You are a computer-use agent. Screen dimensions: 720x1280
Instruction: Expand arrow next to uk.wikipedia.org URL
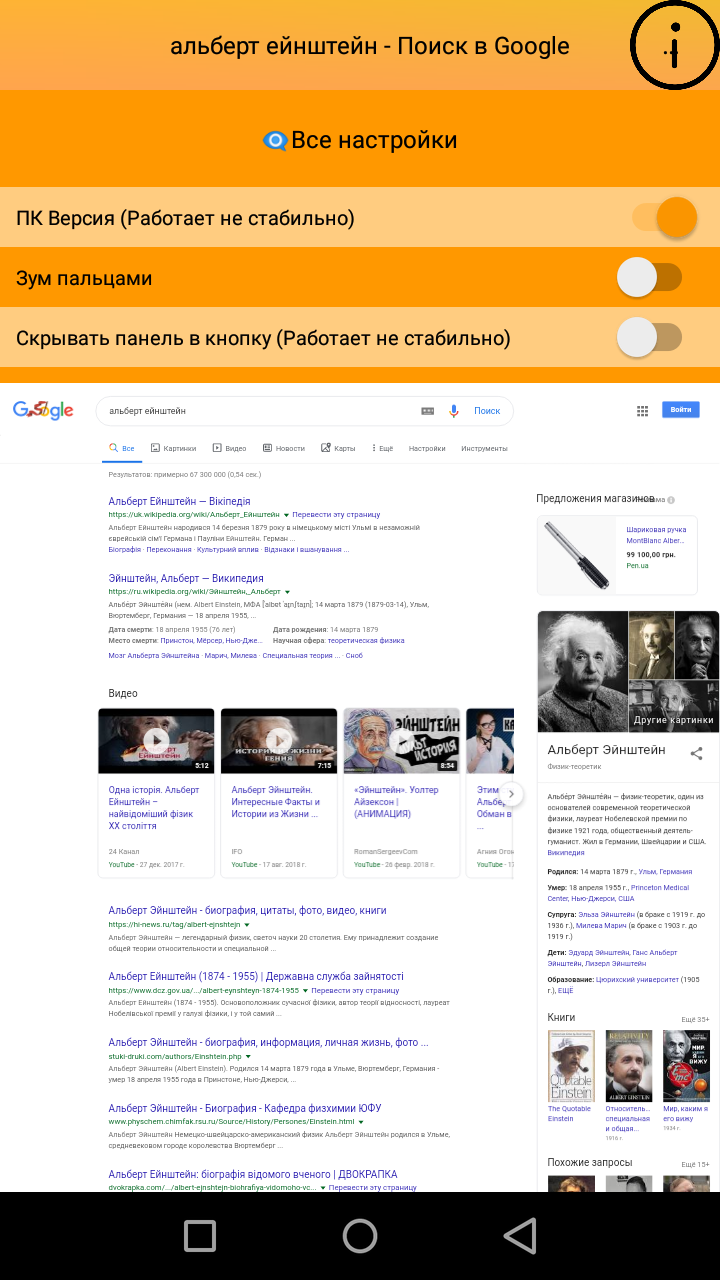(x=286, y=515)
